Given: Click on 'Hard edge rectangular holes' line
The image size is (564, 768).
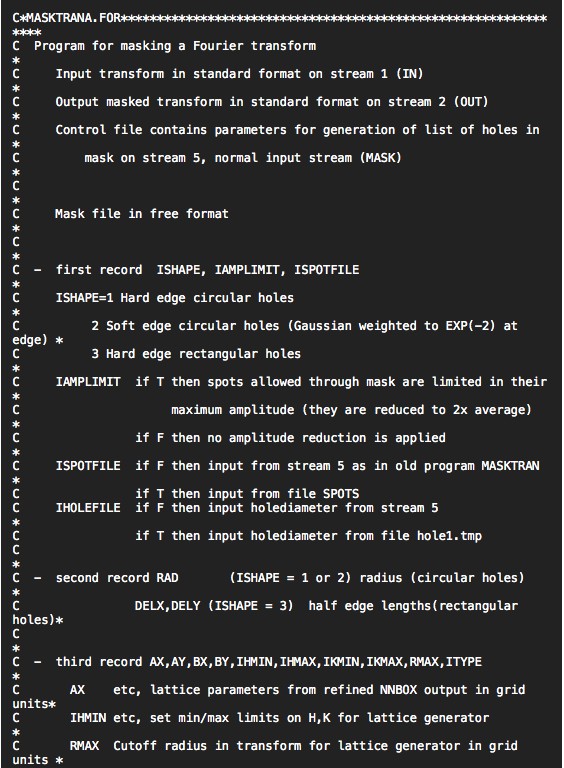Looking at the screenshot, I should (203, 354).
